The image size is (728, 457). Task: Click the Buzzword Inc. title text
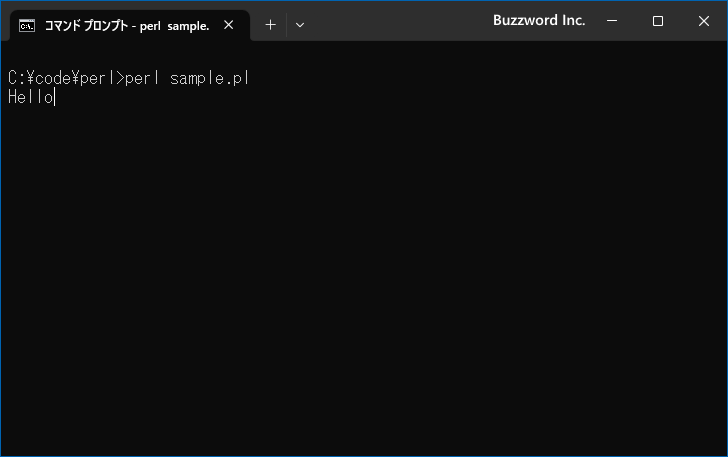click(x=539, y=20)
